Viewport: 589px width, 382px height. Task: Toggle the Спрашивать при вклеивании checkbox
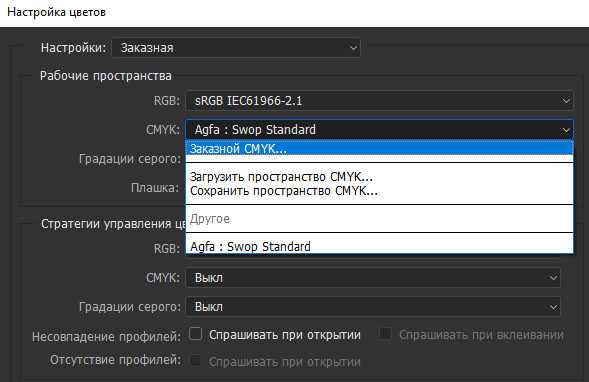point(385,334)
